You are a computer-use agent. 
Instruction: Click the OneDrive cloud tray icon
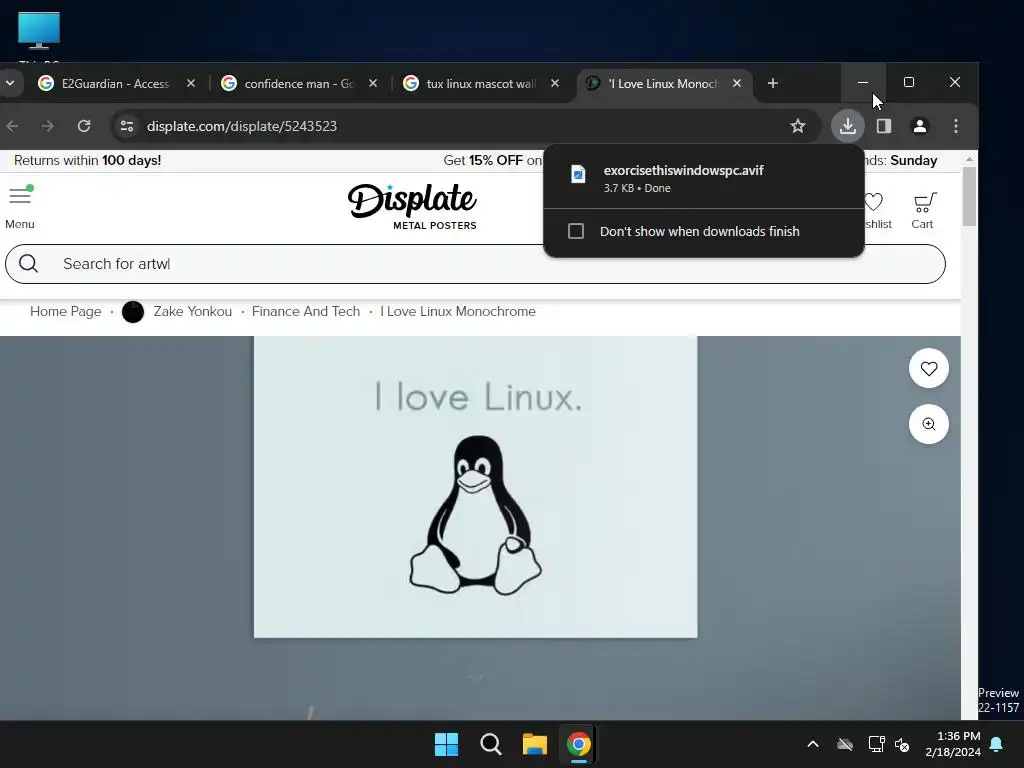click(x=845, y=744)
